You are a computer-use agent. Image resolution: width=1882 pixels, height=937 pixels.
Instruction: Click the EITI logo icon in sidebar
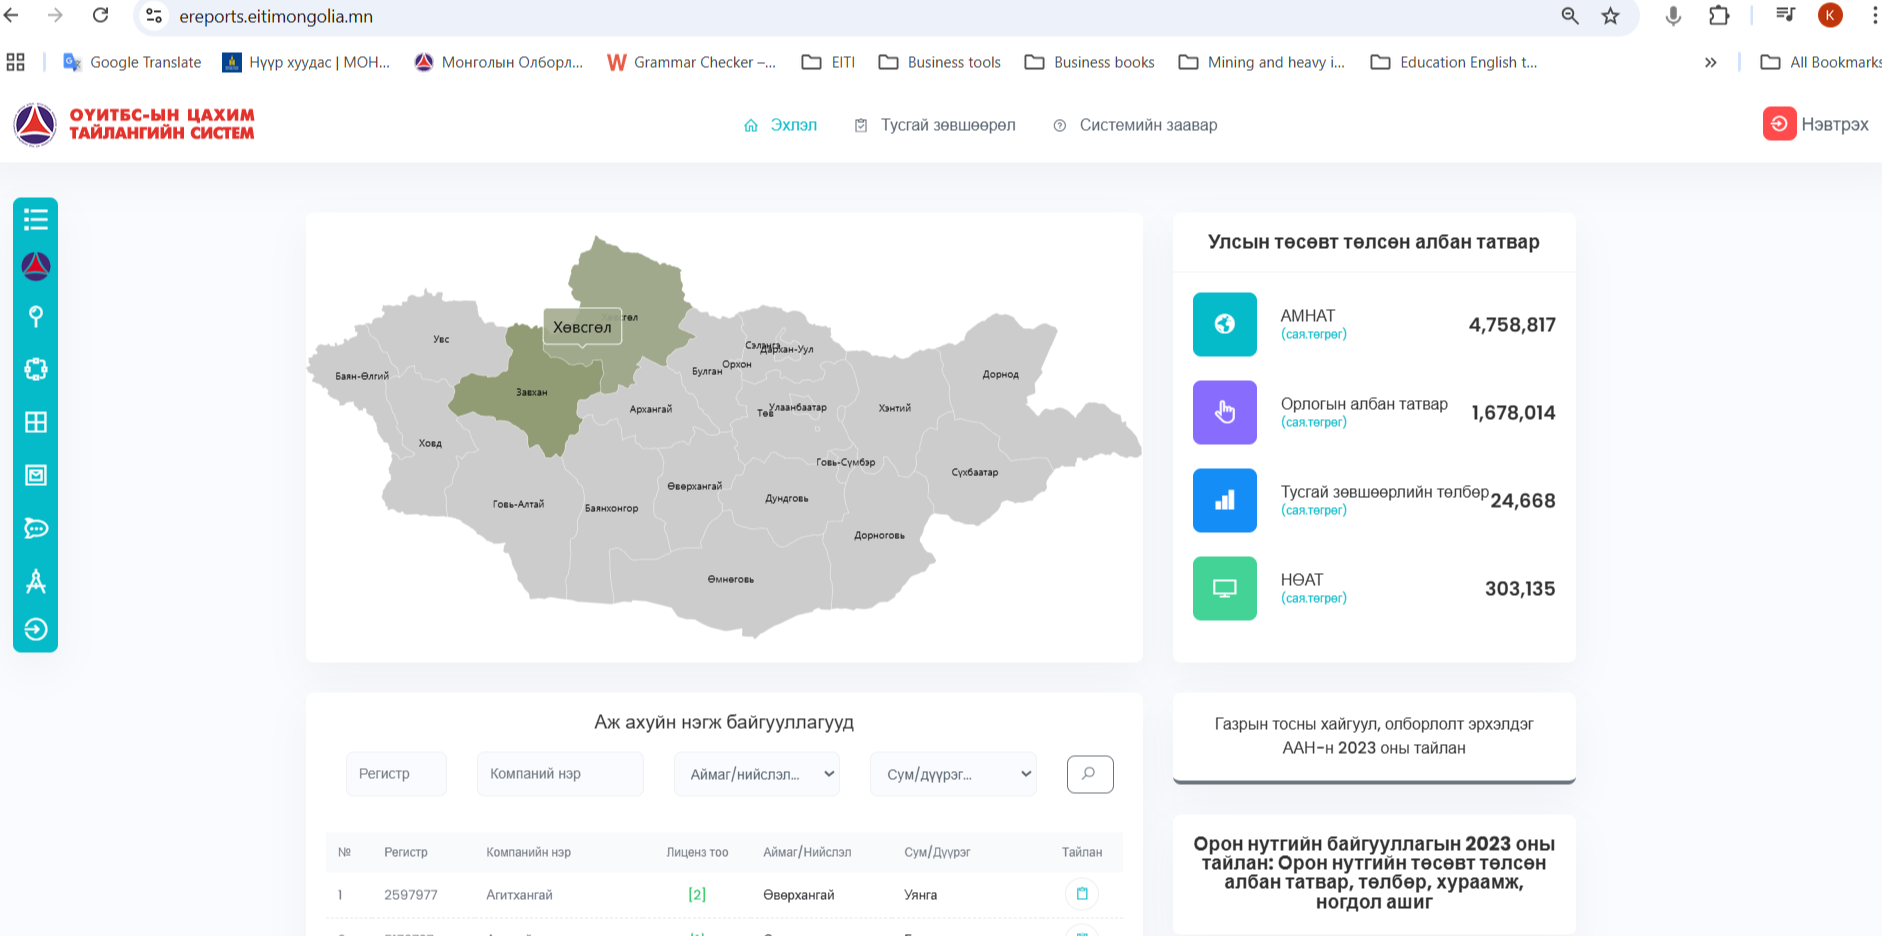pos(35,265)
